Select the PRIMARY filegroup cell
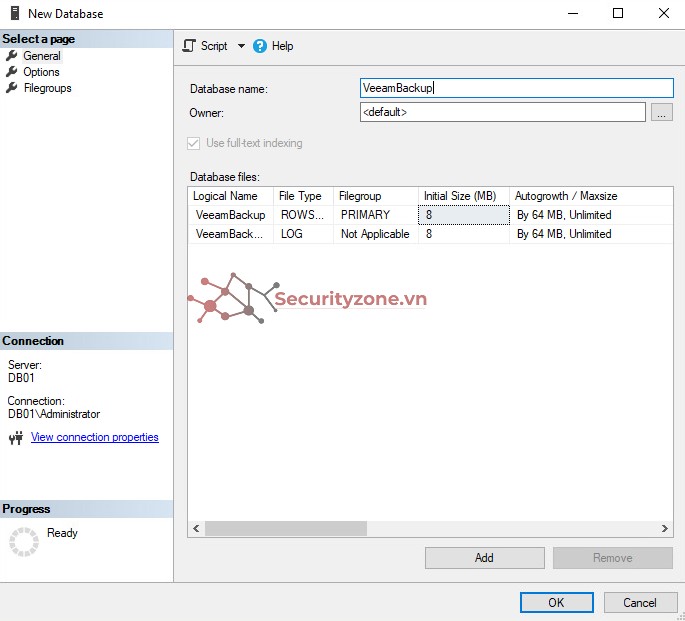Screen dimensions: 685x621 click(376, 215)
